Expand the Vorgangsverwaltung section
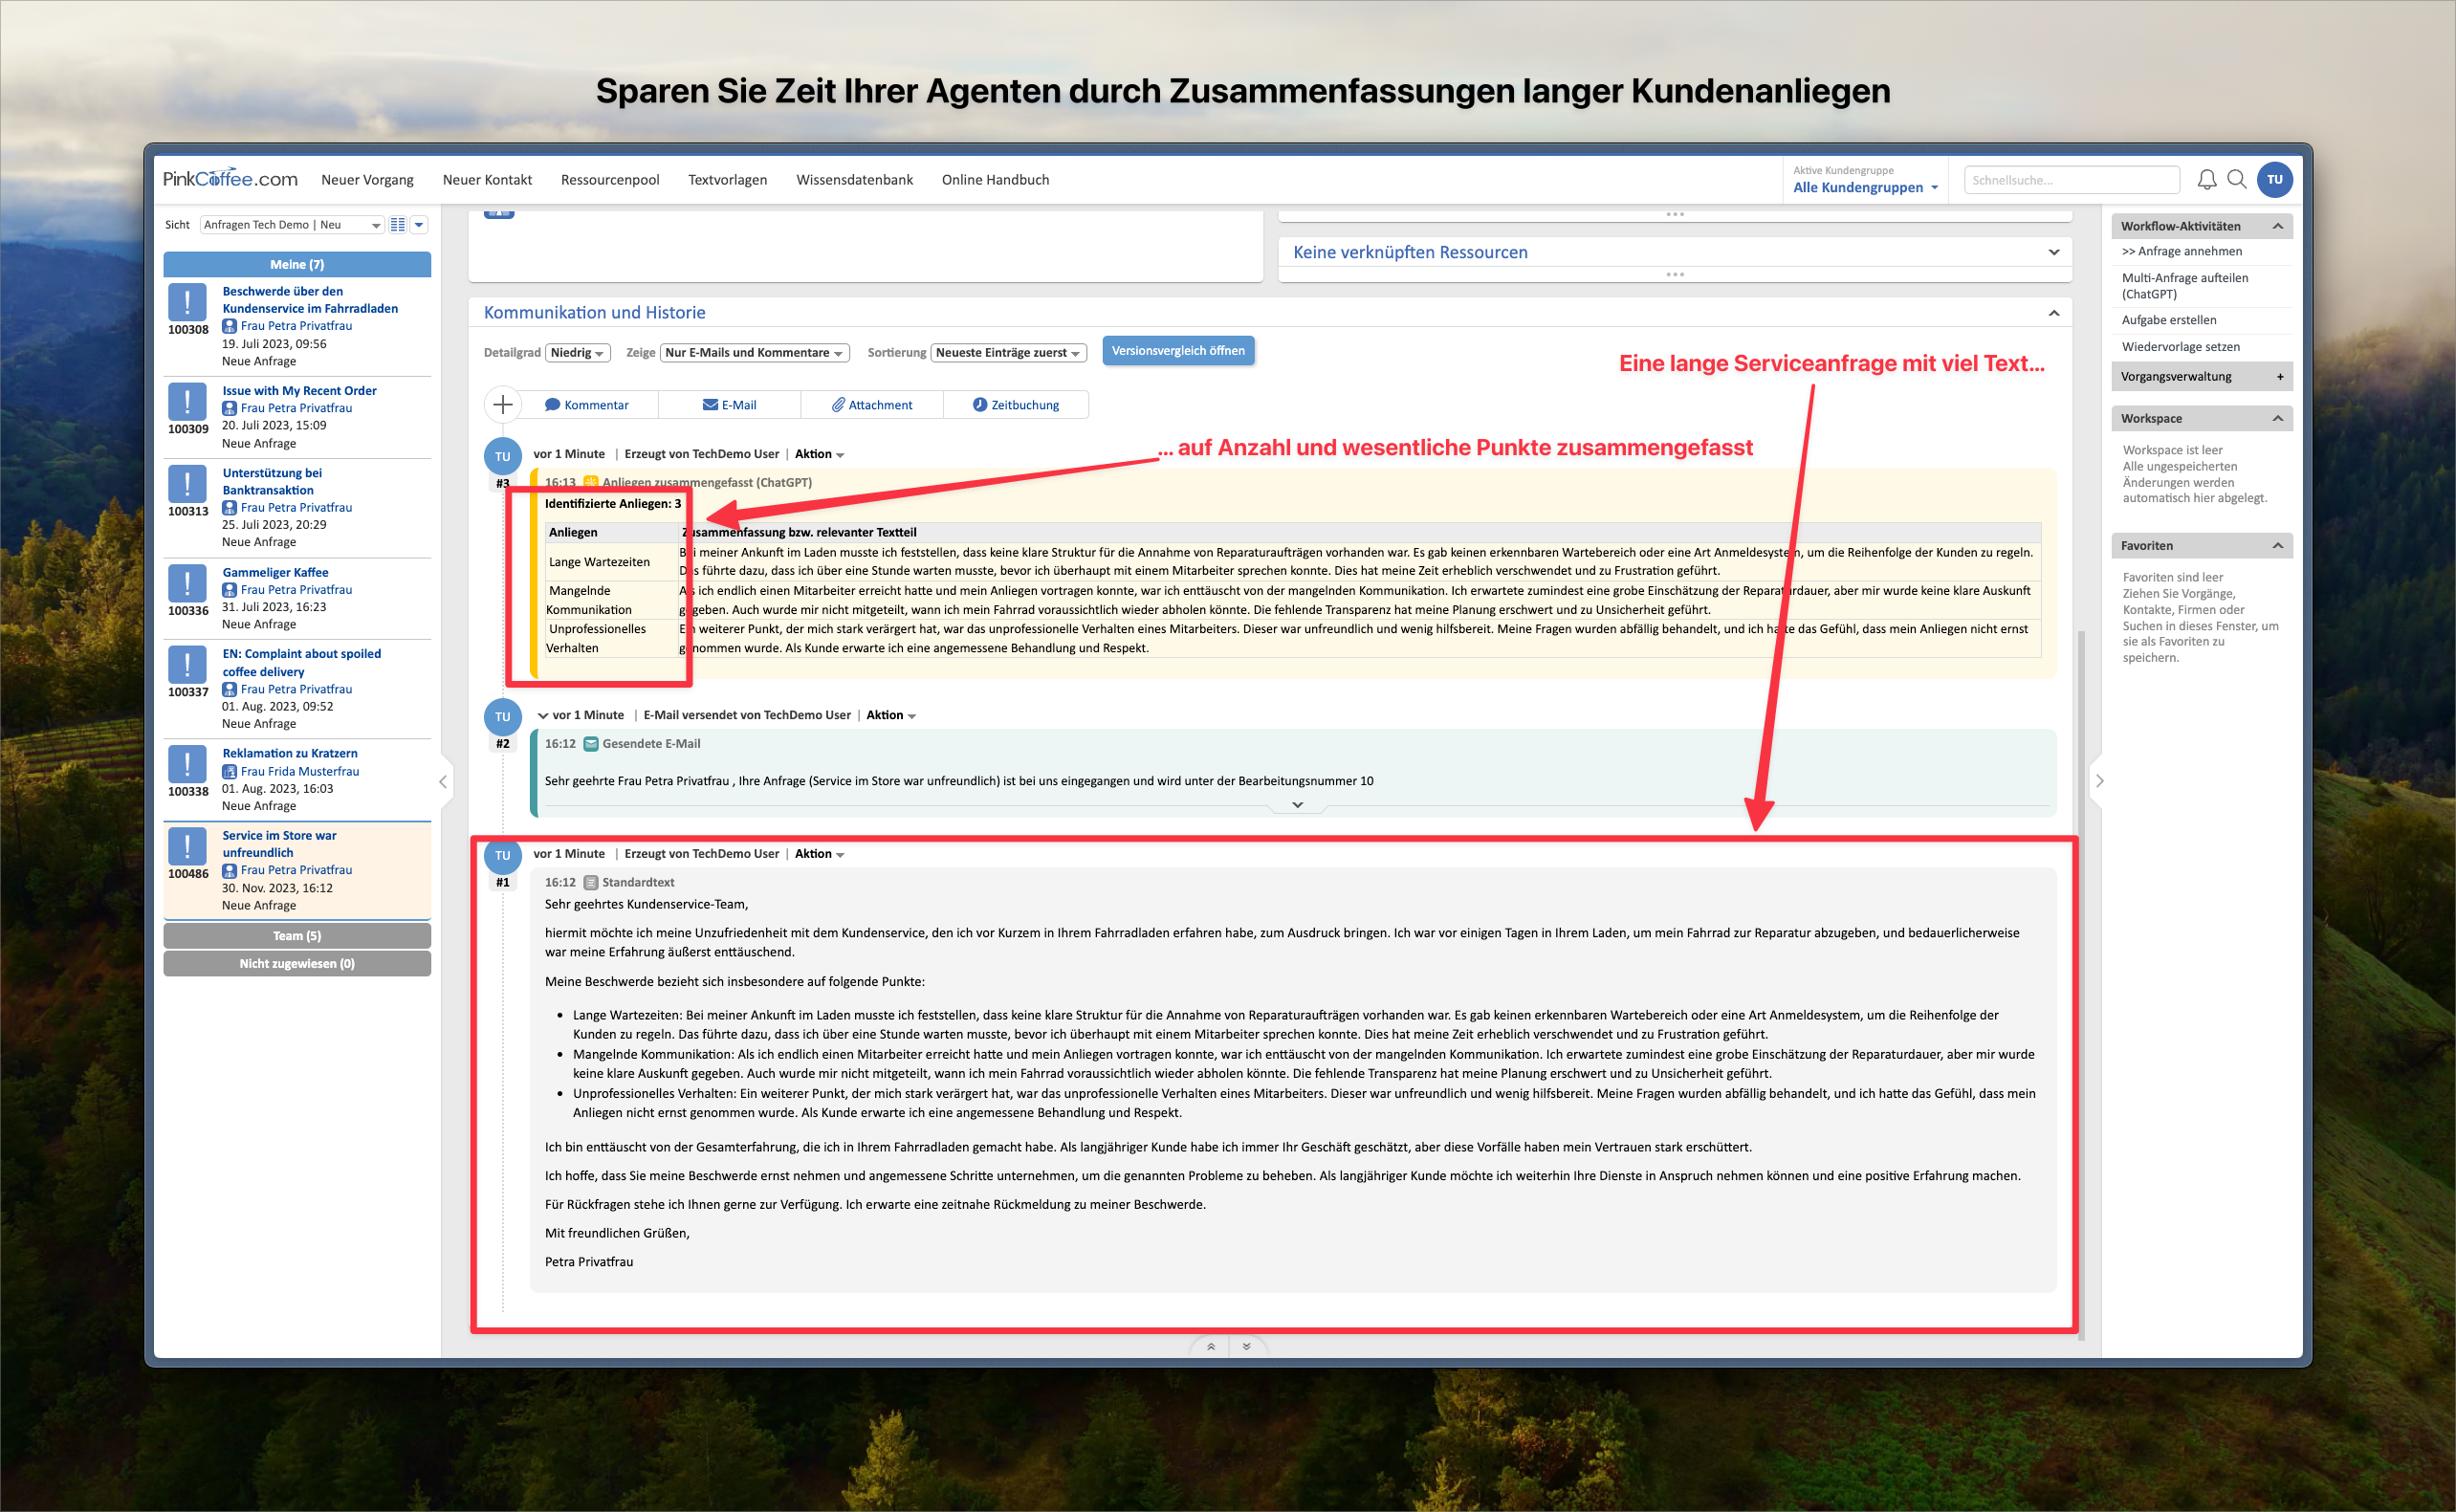Screen dimensions: 2456x1512 (x=2279, y=376)
